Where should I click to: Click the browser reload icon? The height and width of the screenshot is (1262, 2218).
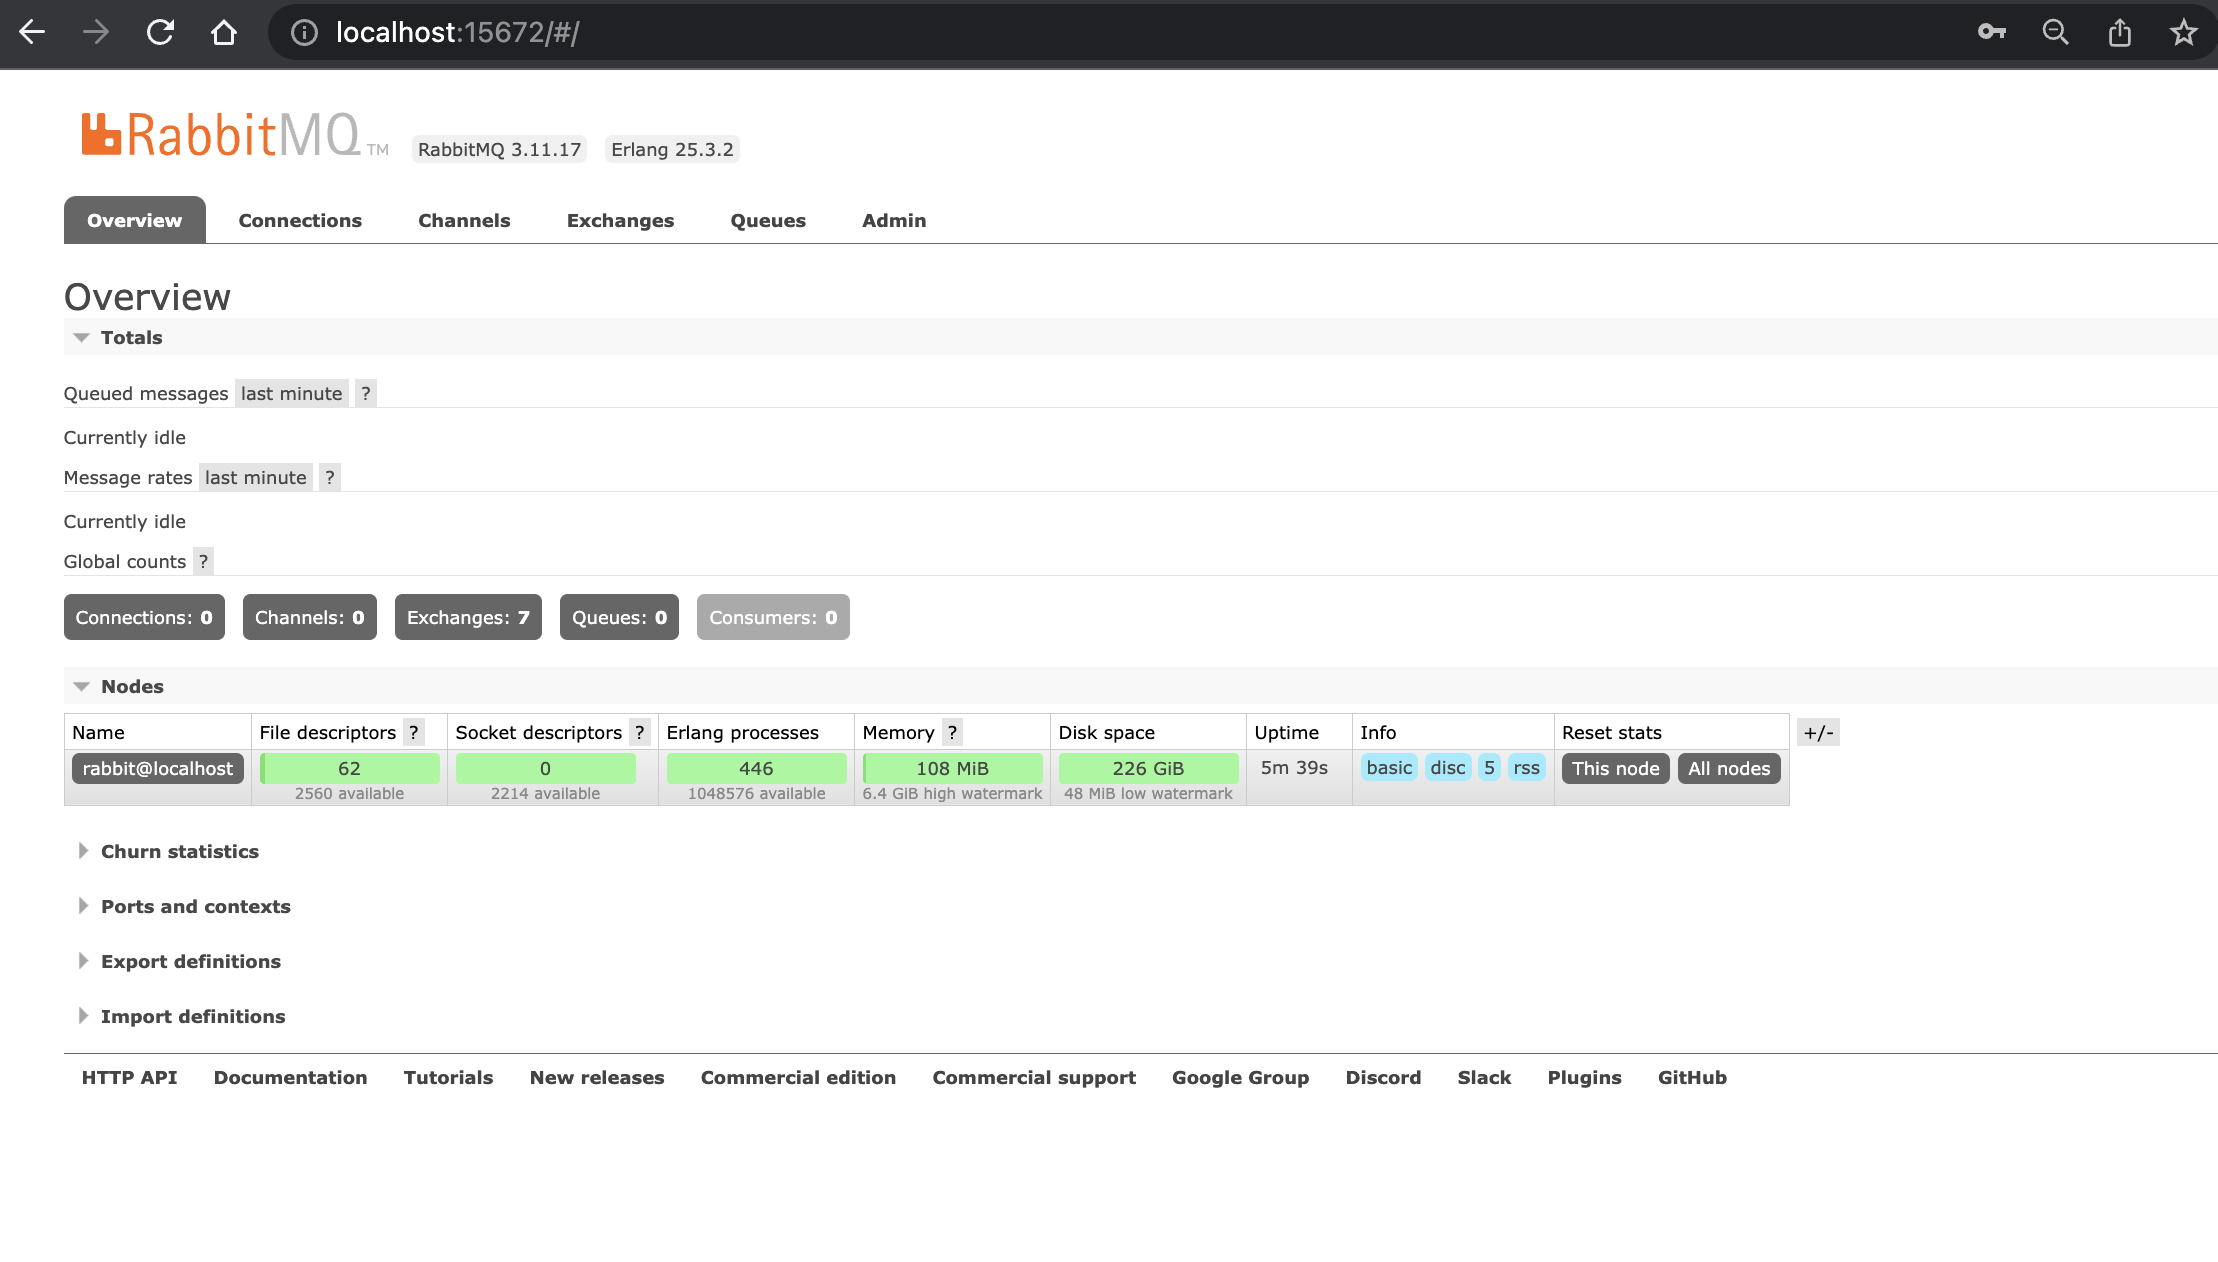point(160,33)
